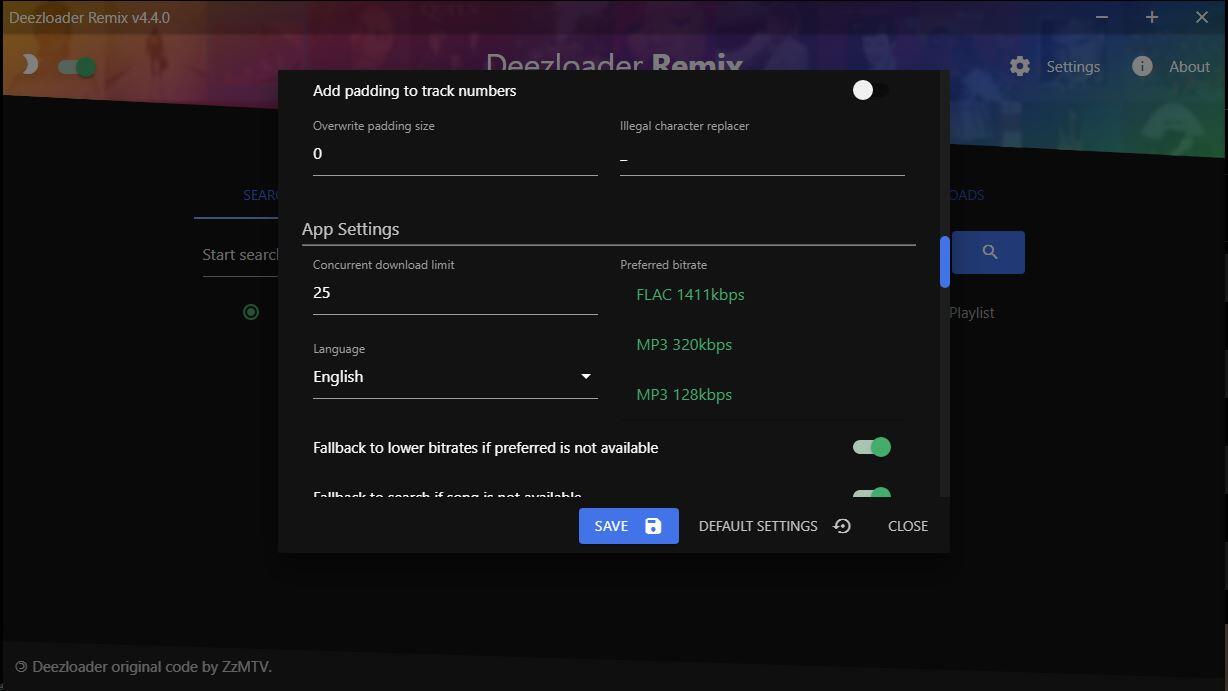Image resolution: width=1228 pixels, height=691 pixels.
Task: Select FLAC 1411kbps bitrate
Action: (x=691, y=294)
